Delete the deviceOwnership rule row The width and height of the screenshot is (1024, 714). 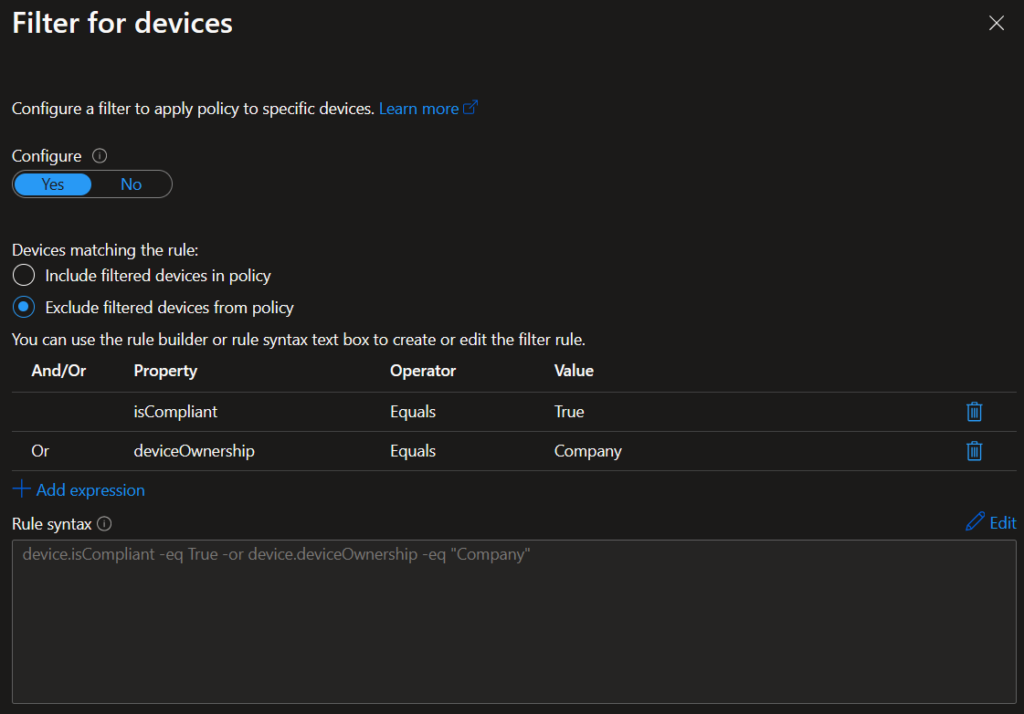[x=974, y=451]
